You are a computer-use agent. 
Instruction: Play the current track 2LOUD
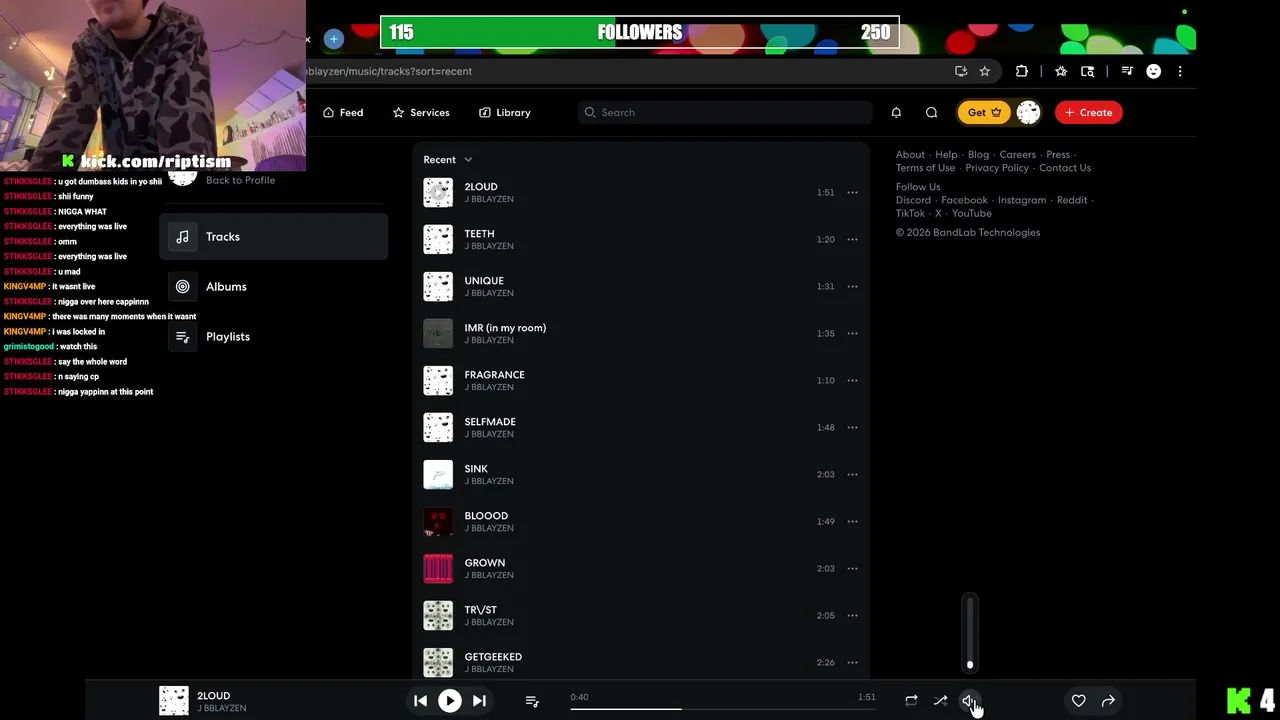(450, 701)
